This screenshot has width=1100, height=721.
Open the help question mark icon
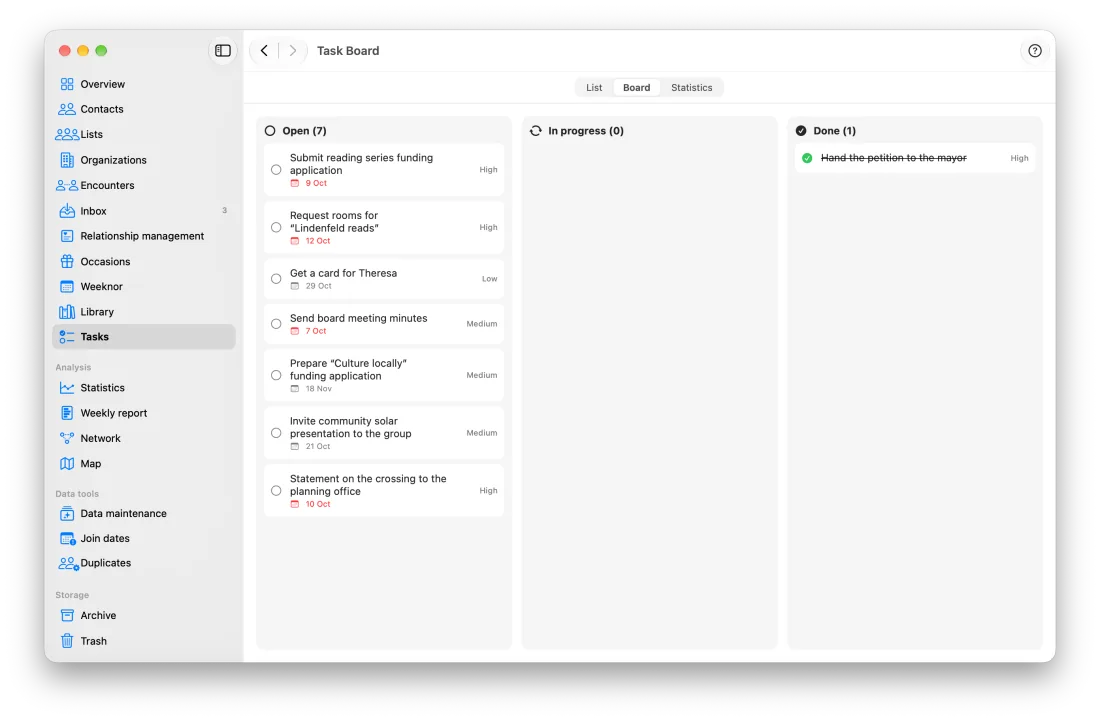pyautogui.click(x=1034, y=50)
